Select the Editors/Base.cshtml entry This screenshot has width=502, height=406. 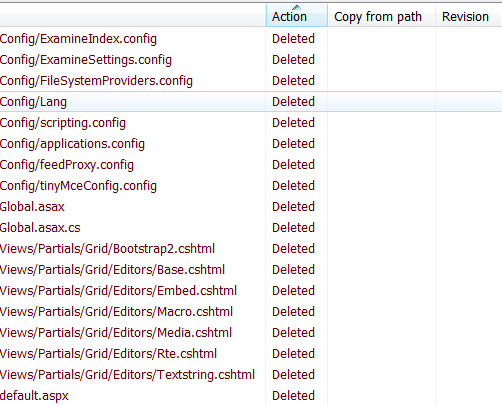pos(251,270)
